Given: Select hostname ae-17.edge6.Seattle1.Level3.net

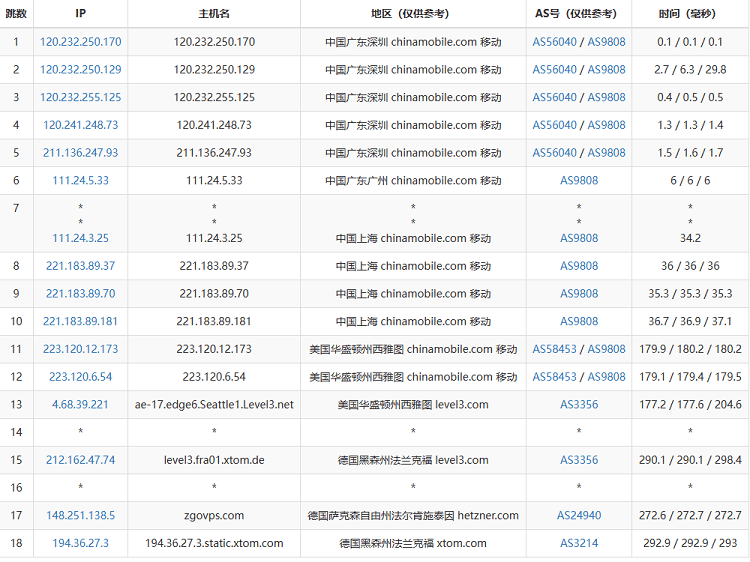Looking at the screenshot, I should [214, 405].
